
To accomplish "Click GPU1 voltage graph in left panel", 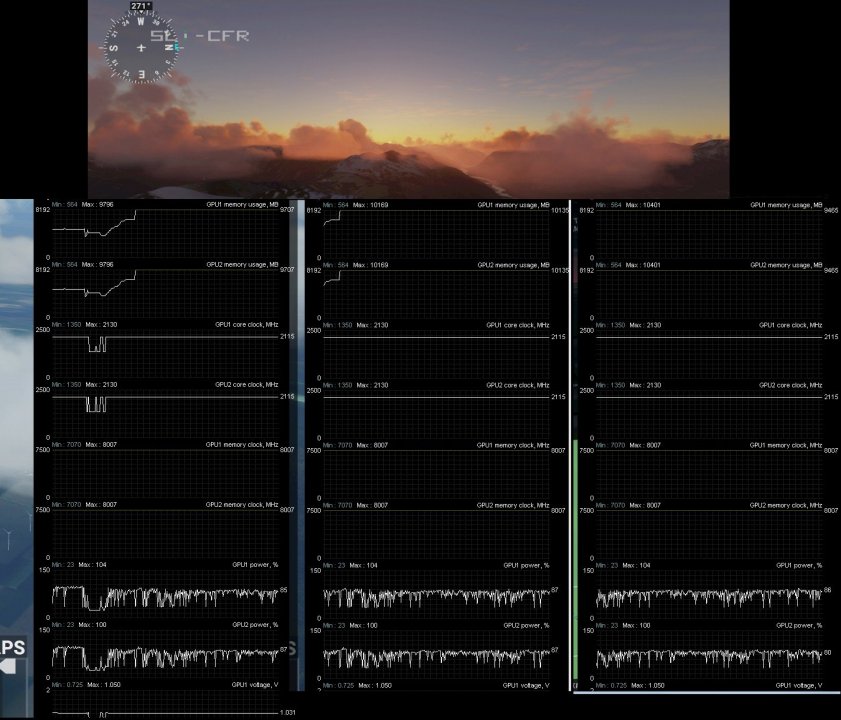I will [165, 712].
